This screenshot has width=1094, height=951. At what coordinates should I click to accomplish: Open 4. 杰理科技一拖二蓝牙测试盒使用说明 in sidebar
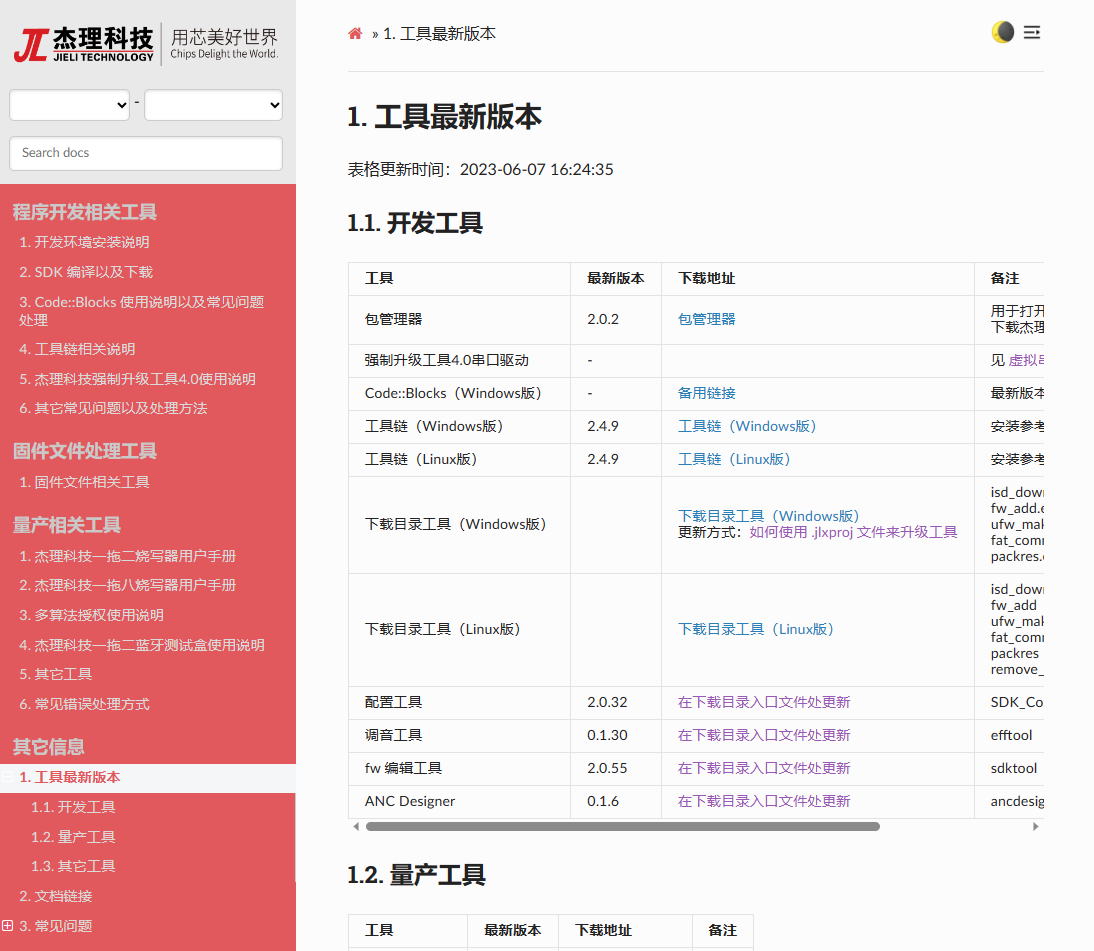[x=142, y=645]
